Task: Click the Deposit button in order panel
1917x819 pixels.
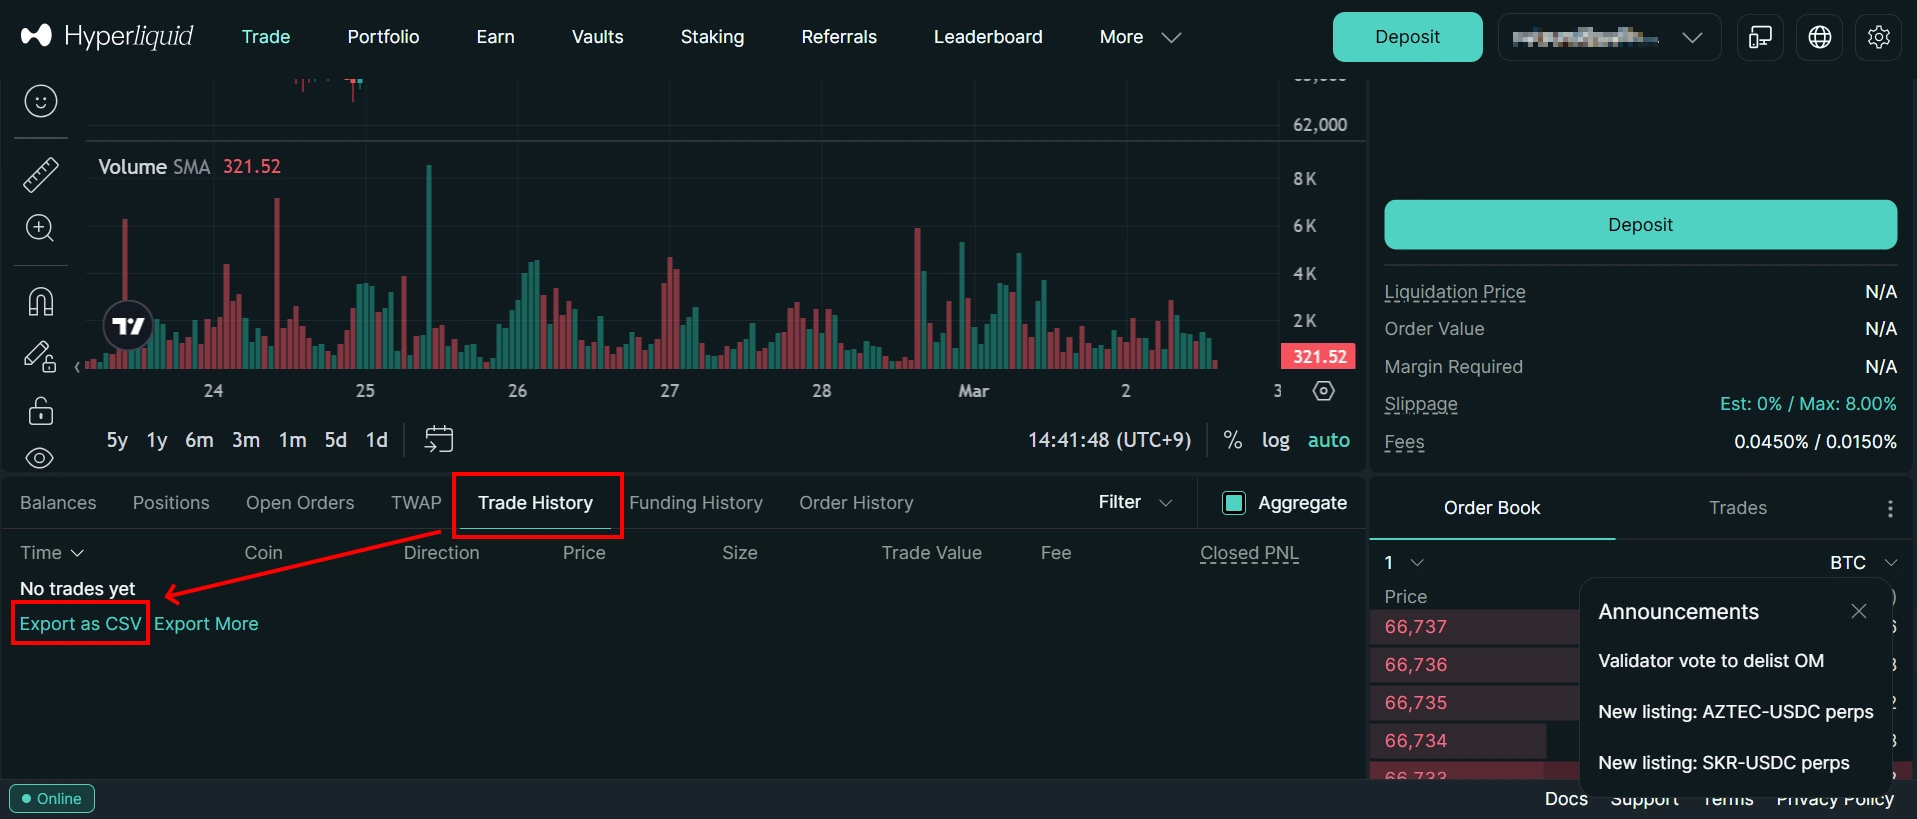Action: tap(1640, 225)
